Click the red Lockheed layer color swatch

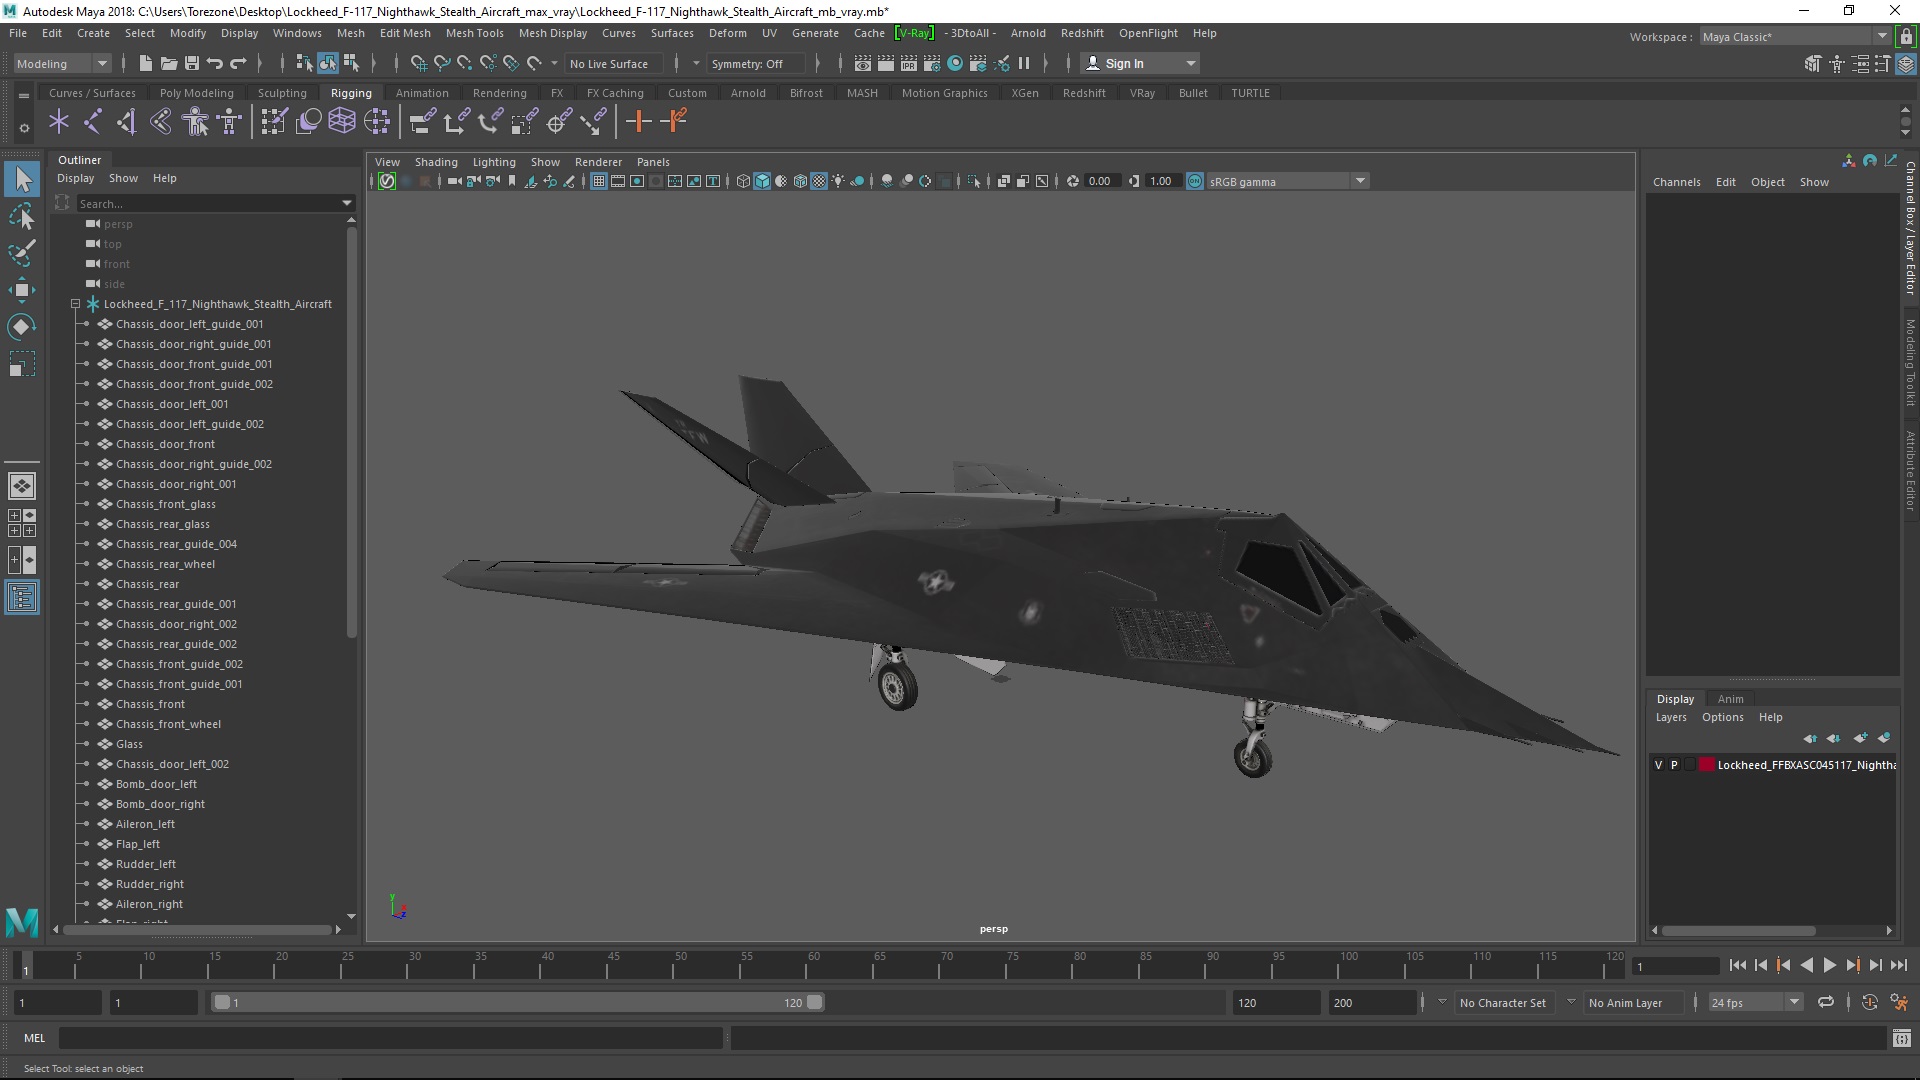click(1707, 765)
